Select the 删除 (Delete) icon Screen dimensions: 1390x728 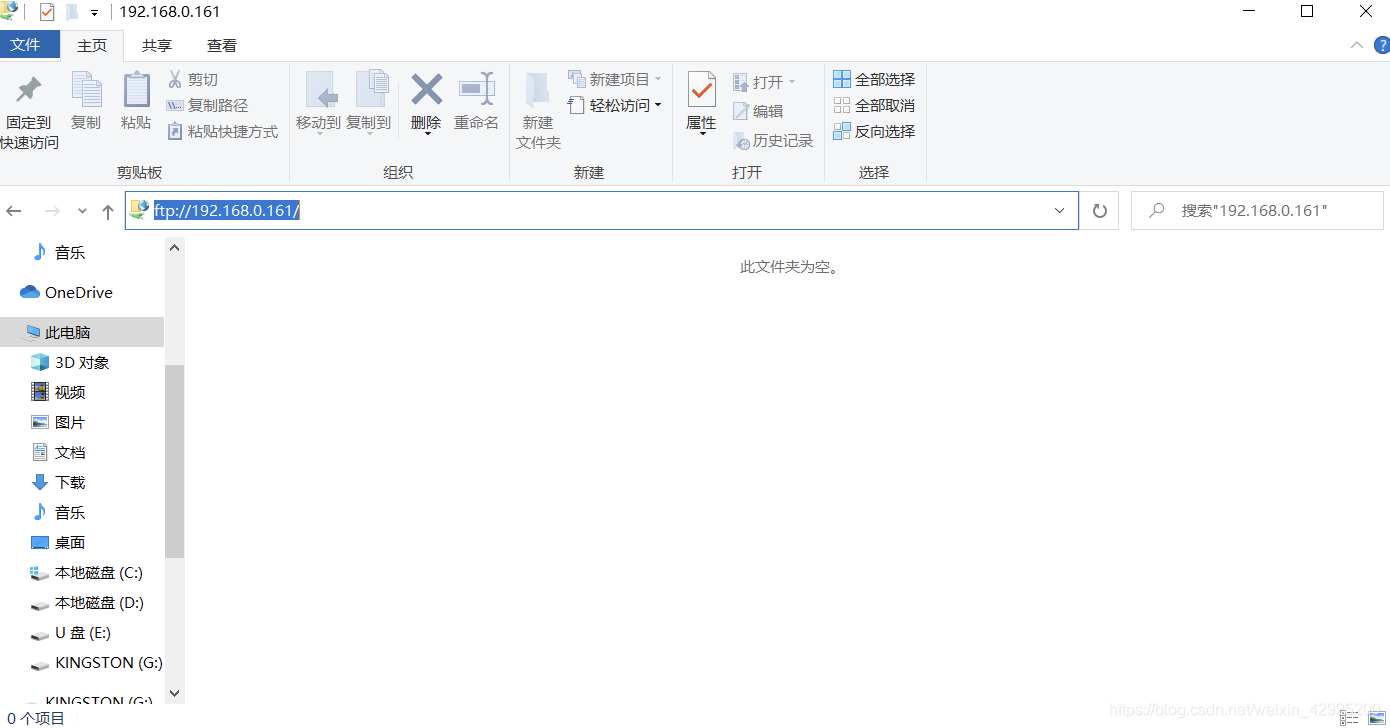pos(426,104)
